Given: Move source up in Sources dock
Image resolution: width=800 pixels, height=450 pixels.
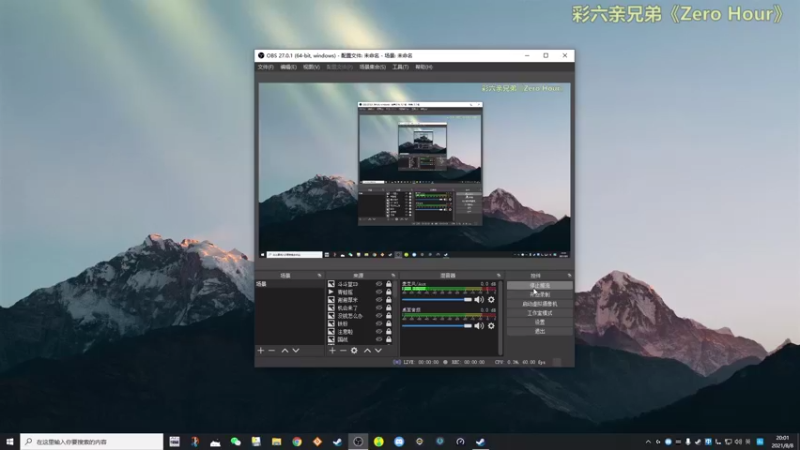Looking at the screenshot, I should click(367, 351).
